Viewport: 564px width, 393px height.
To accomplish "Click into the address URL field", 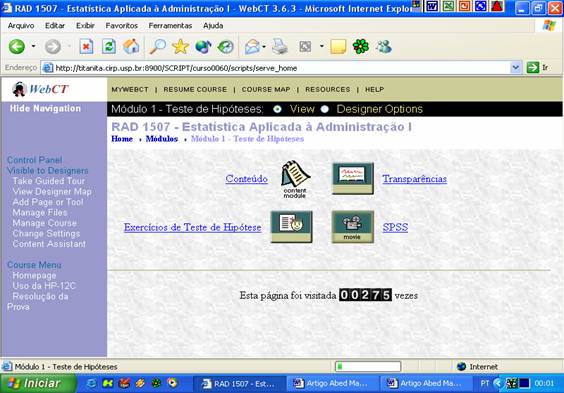I will [281, 68].
